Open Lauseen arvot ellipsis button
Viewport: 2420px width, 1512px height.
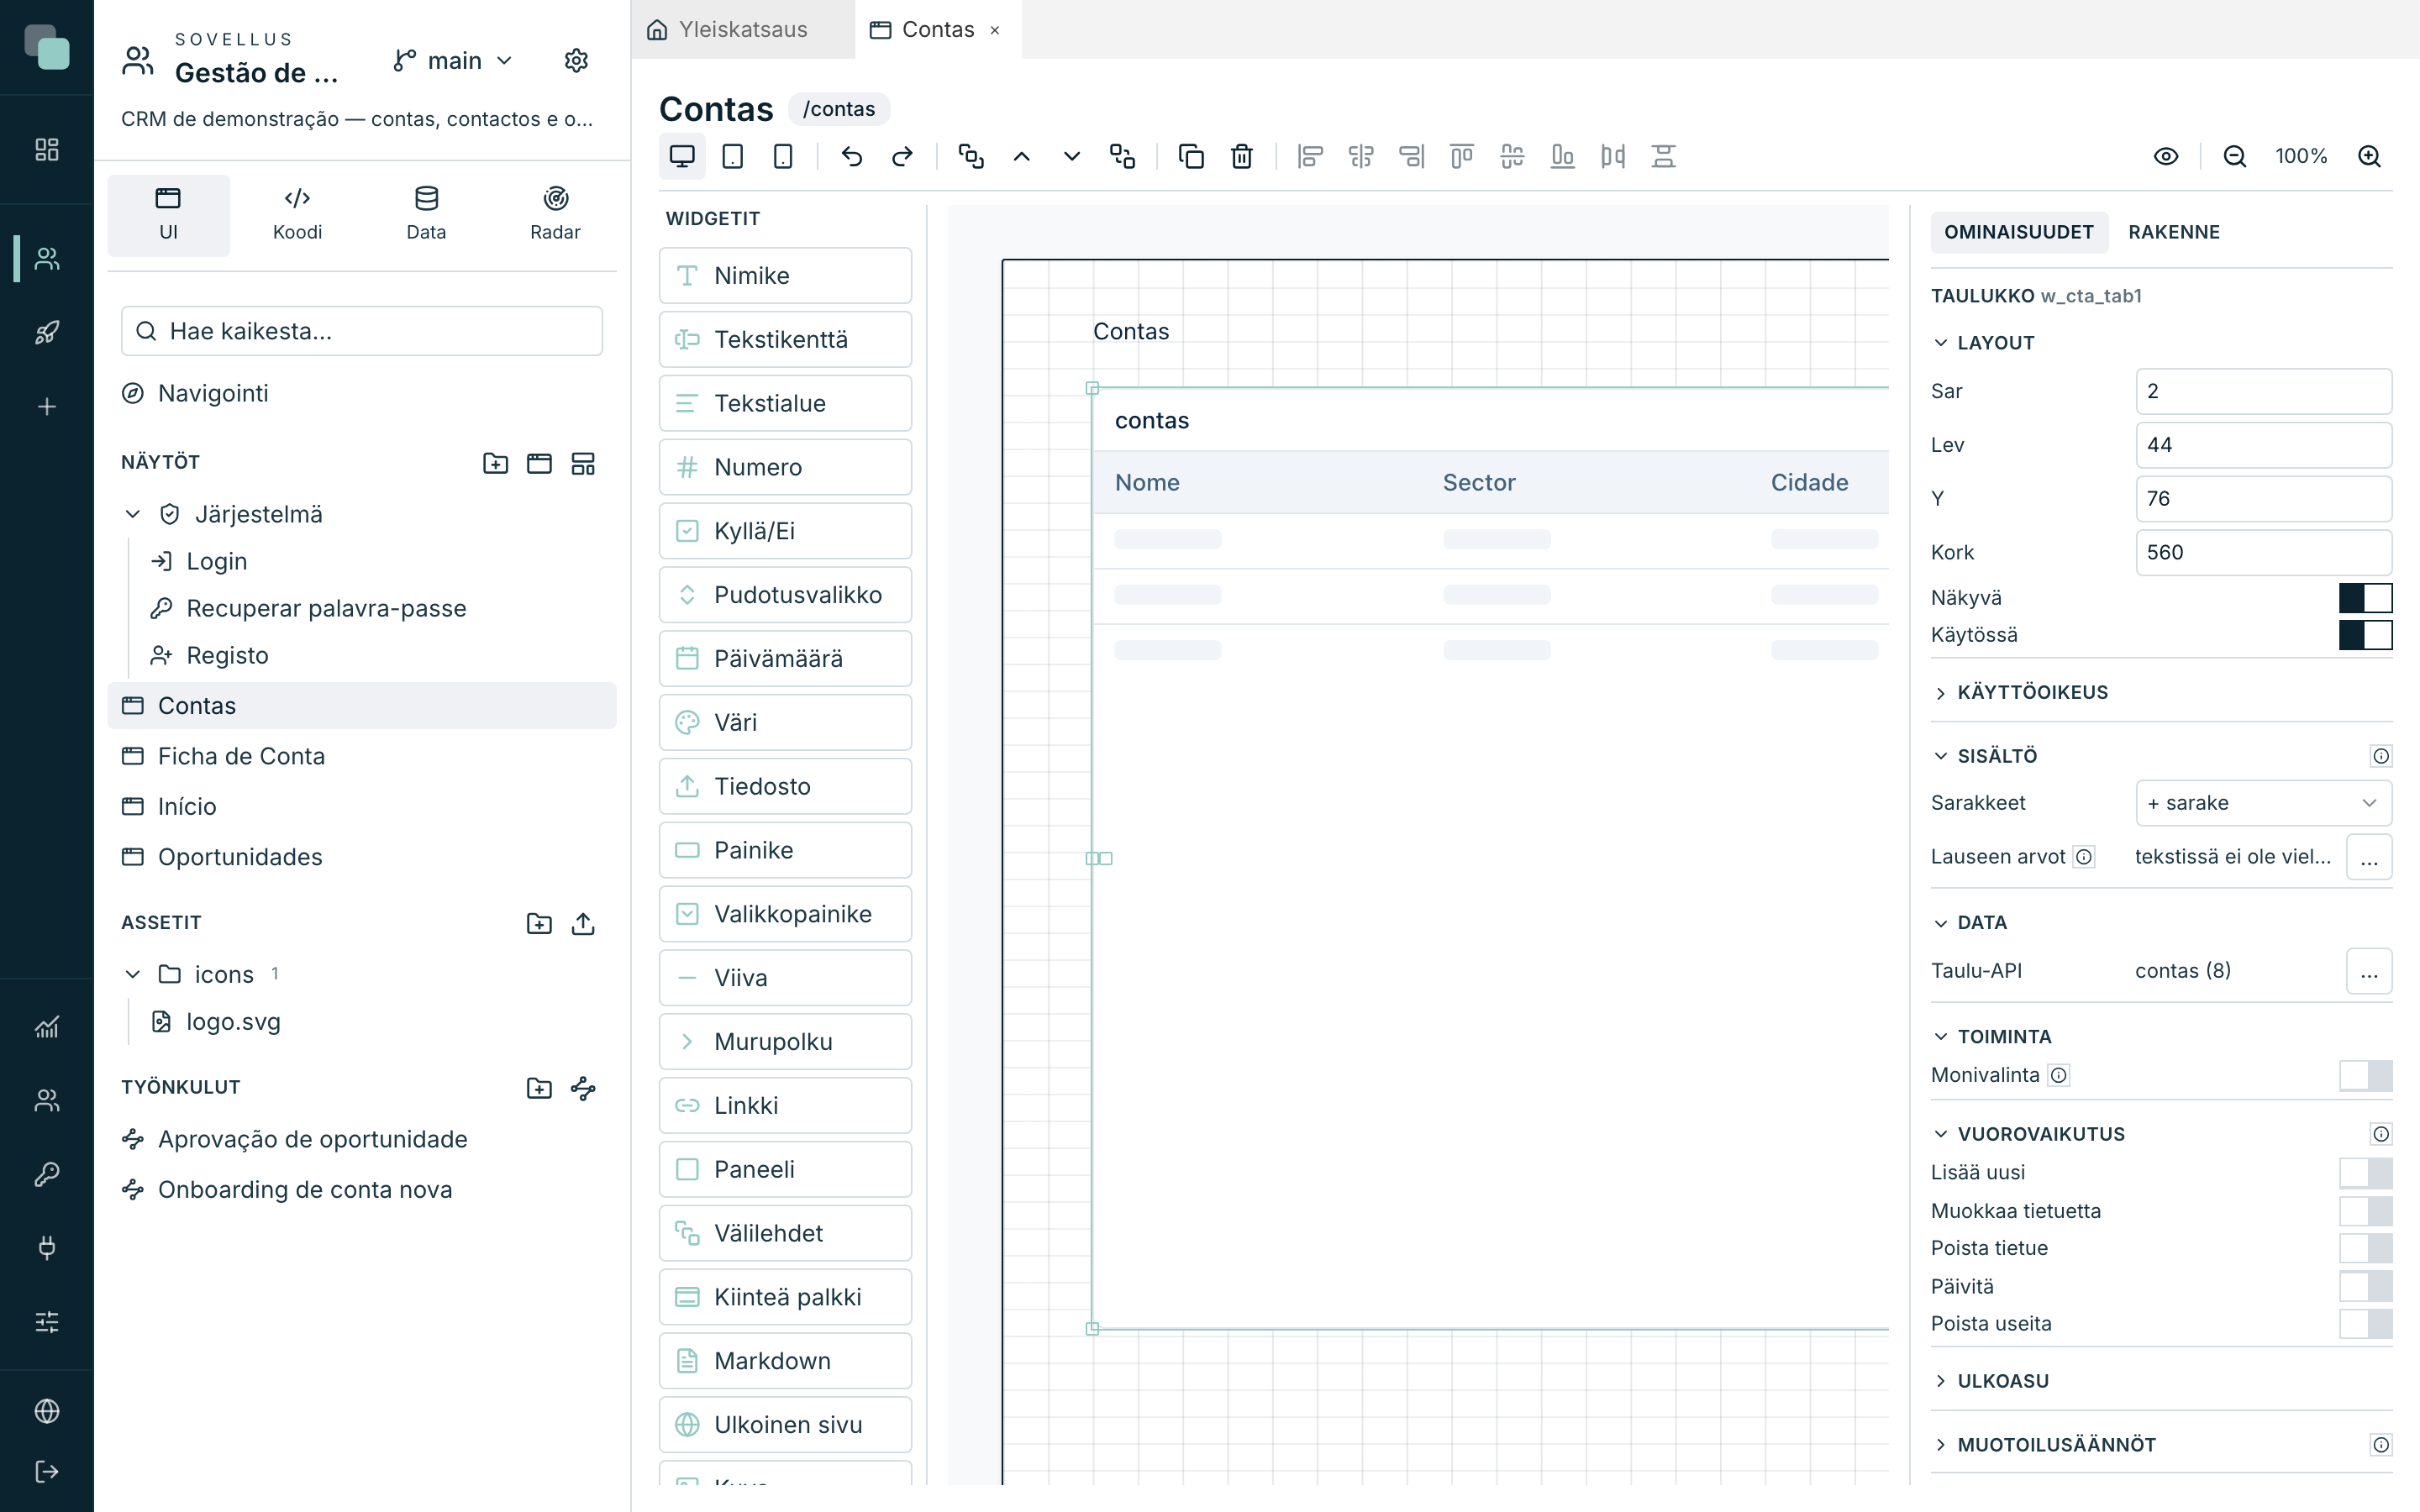pyautogui.click(x=2369, y=857)
